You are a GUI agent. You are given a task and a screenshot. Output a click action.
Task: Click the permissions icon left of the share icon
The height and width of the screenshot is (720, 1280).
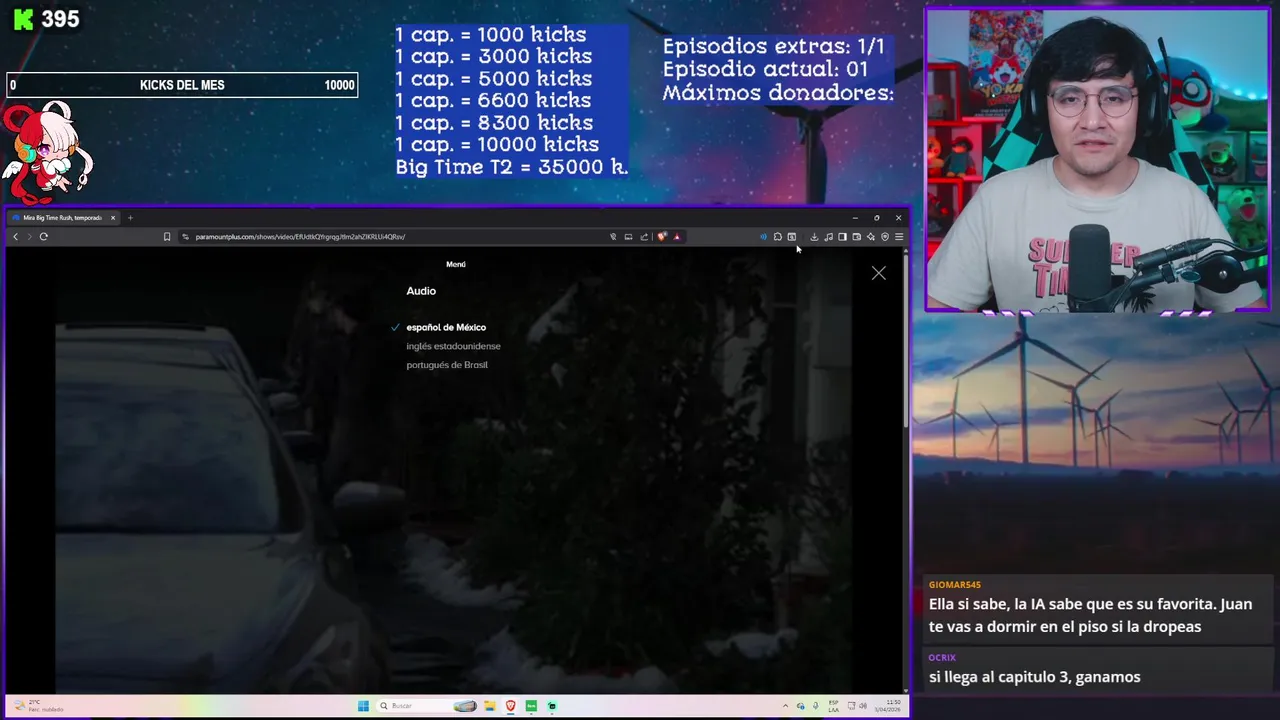point(613,237)
